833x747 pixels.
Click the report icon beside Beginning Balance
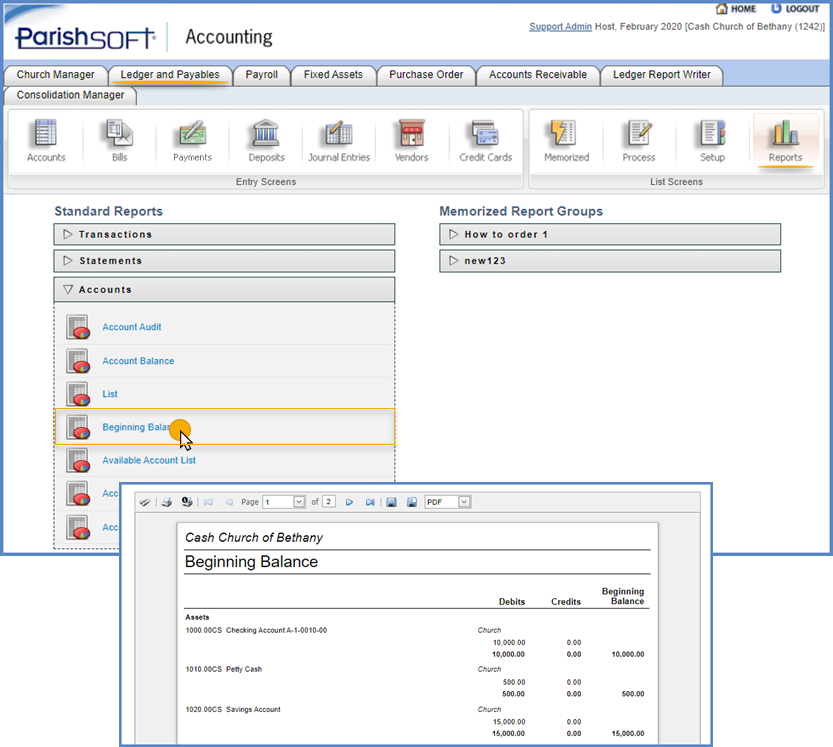pyautogui.click(x=78, y=427)
